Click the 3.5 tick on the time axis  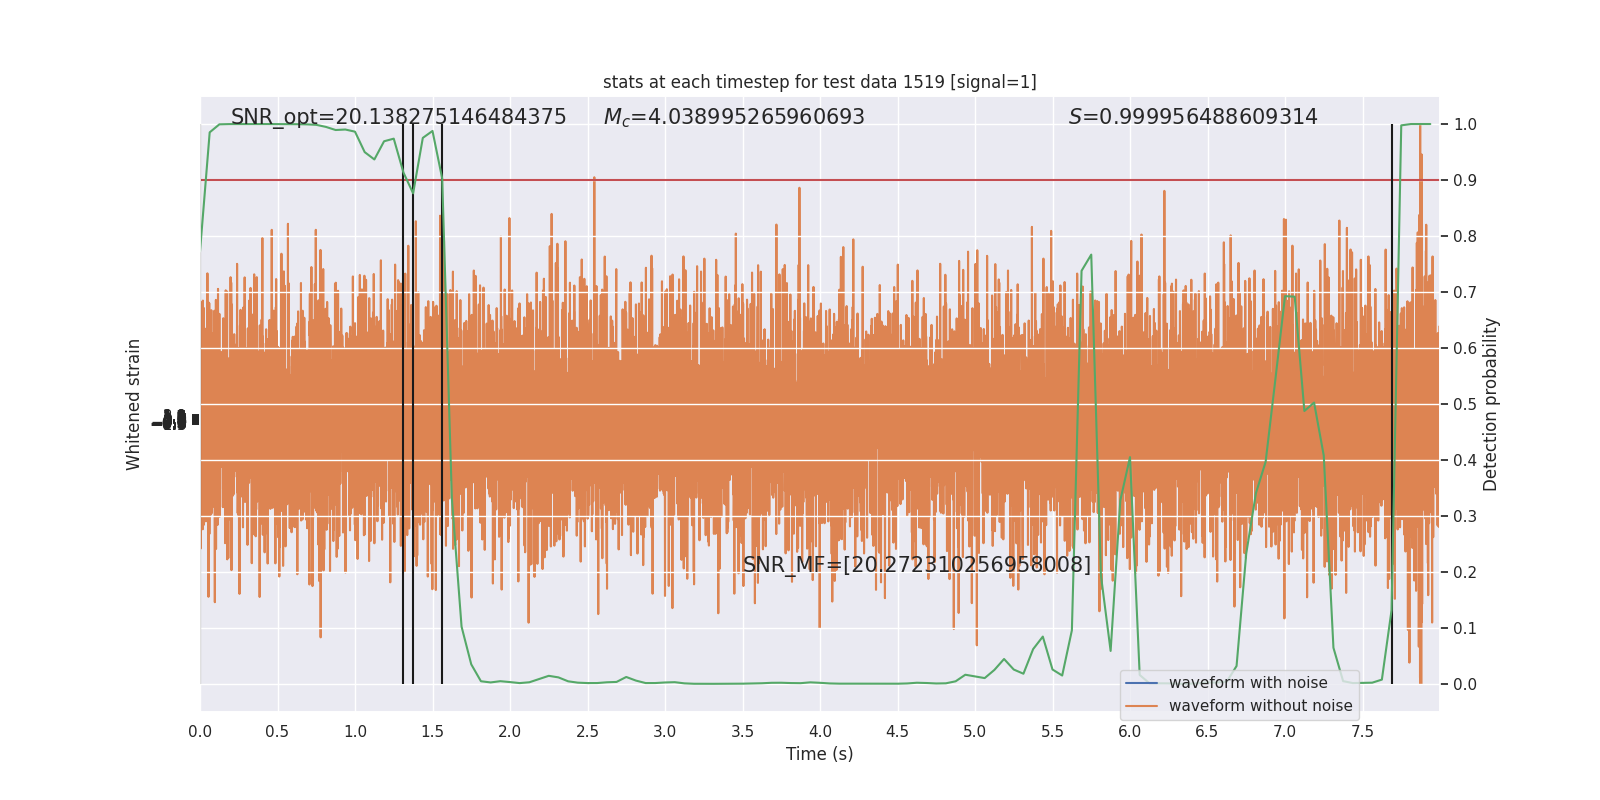tap(742, 732)
